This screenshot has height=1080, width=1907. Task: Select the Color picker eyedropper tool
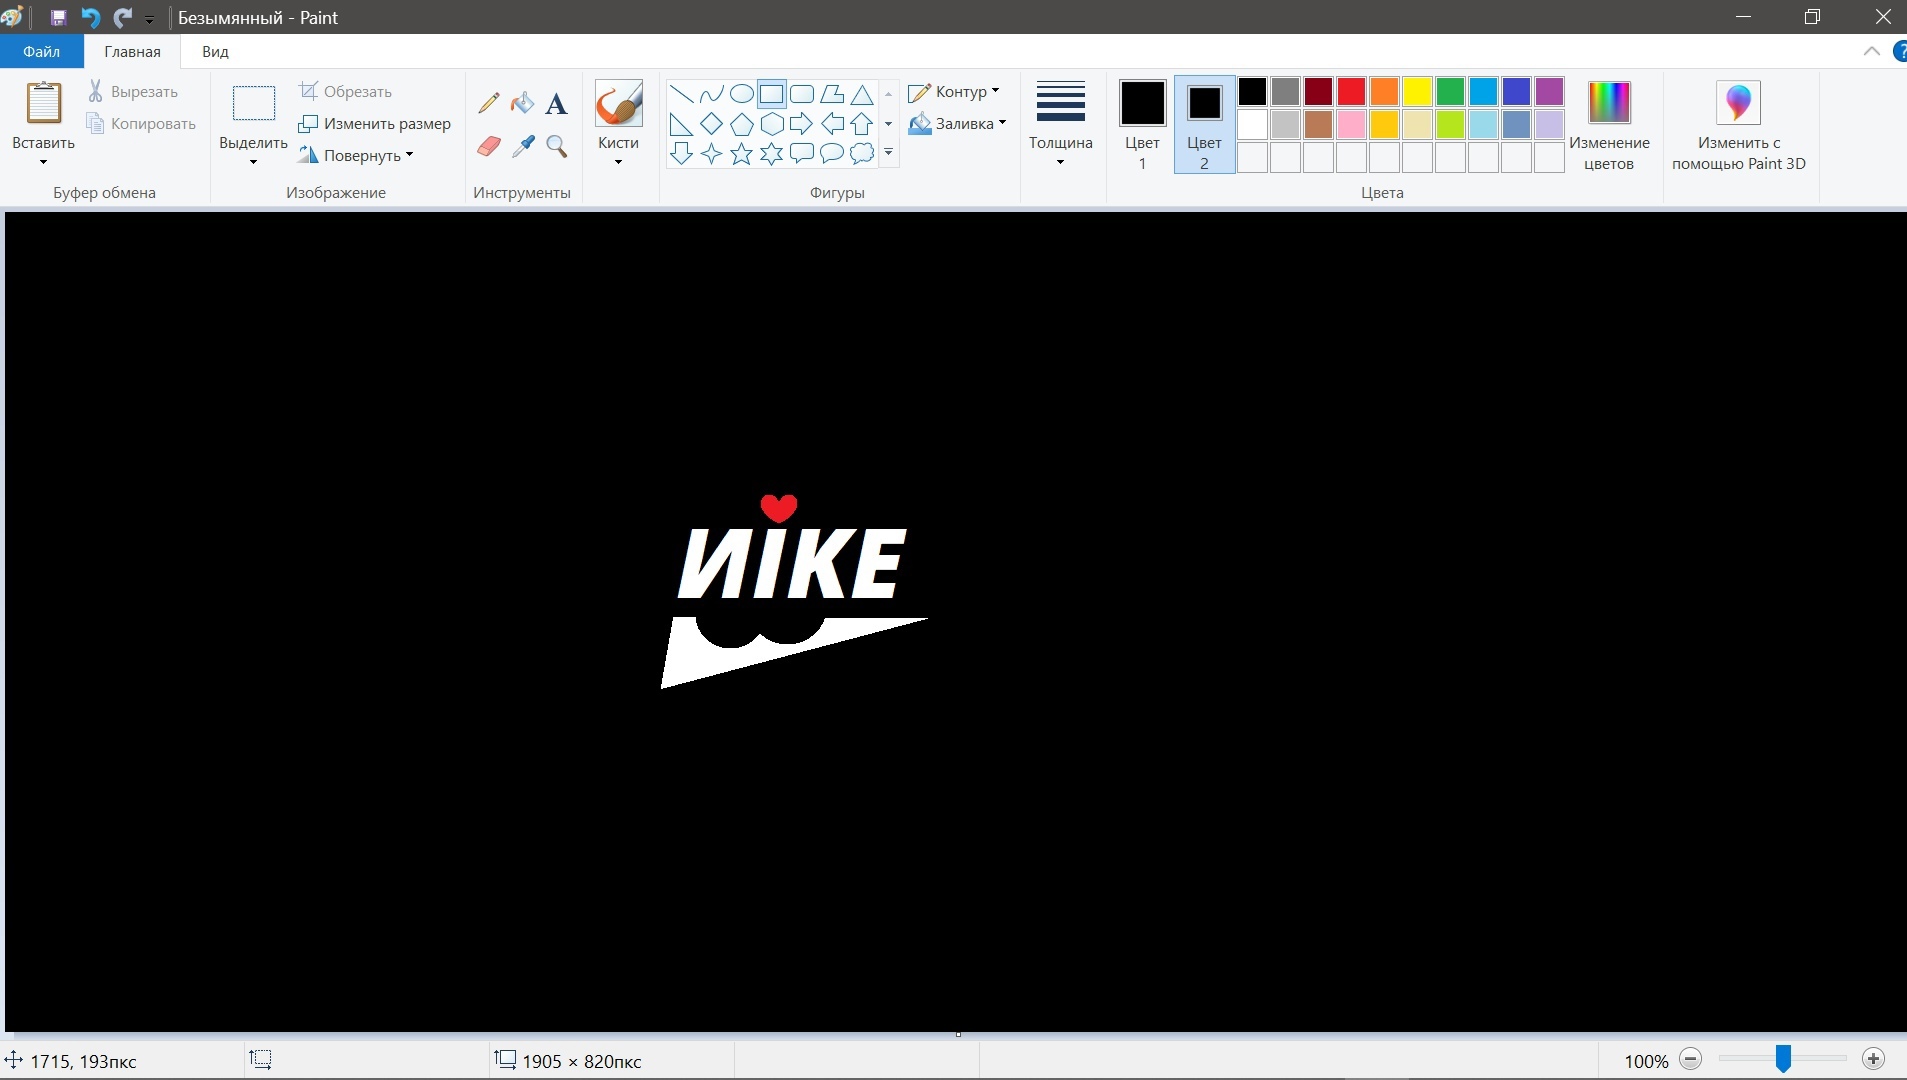tap(523, 147)
